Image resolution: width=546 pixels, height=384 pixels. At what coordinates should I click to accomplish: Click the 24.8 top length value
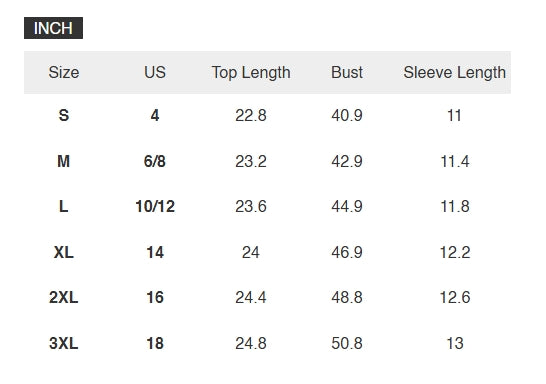pos(251,343)
